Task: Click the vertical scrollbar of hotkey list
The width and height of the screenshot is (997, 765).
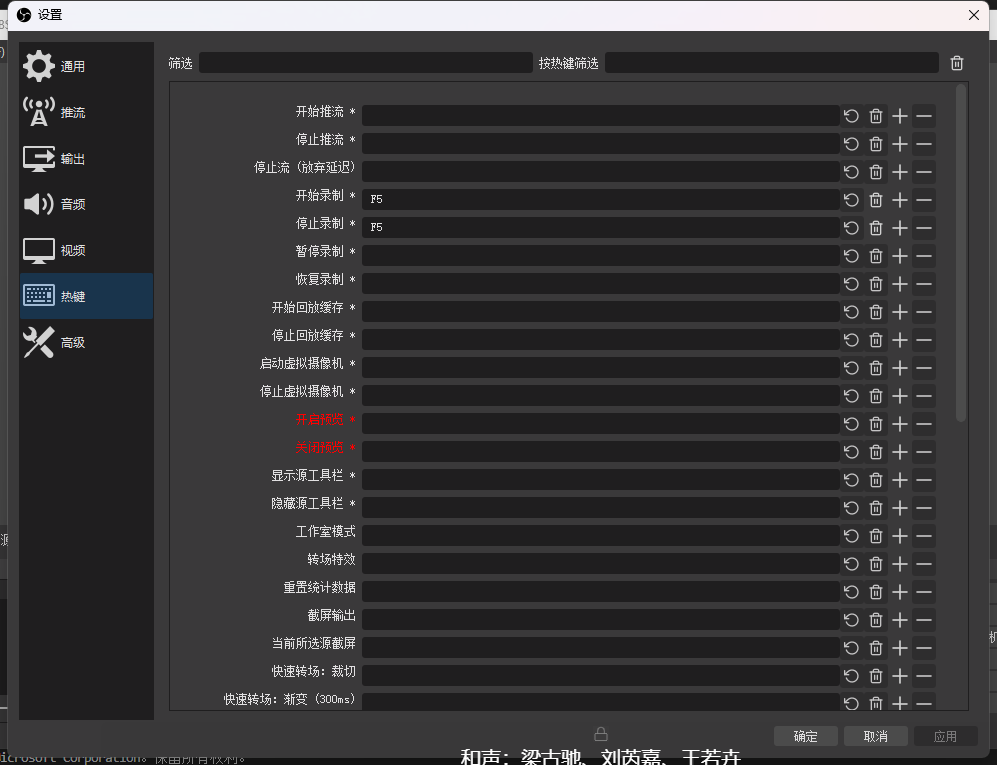Action: [x=961, y=250]
